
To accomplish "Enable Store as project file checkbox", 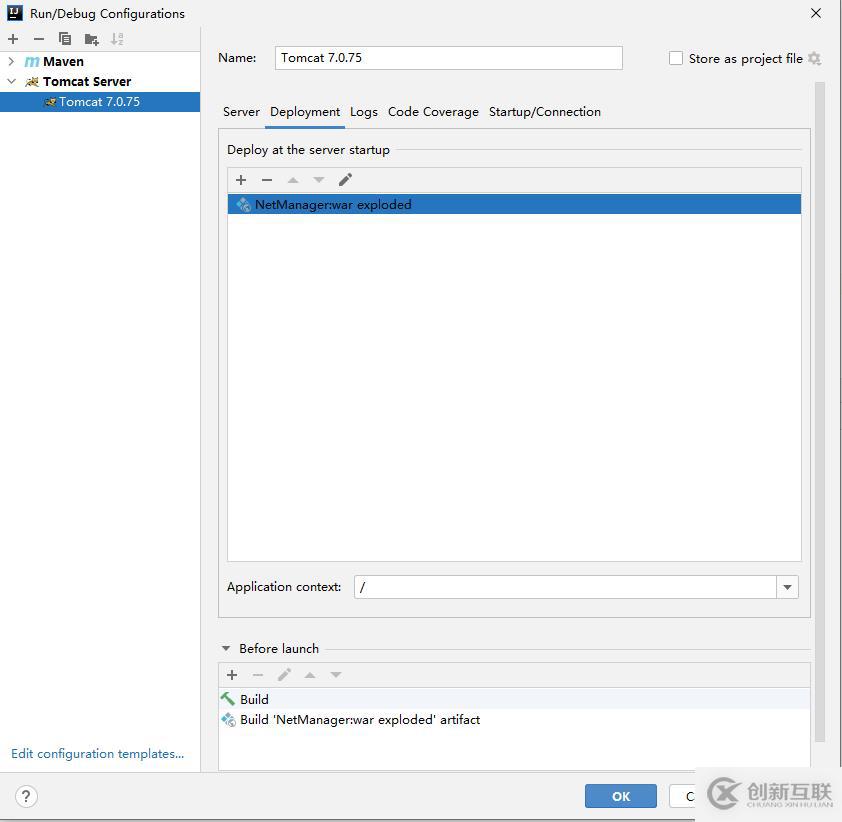I will [676, 58].
